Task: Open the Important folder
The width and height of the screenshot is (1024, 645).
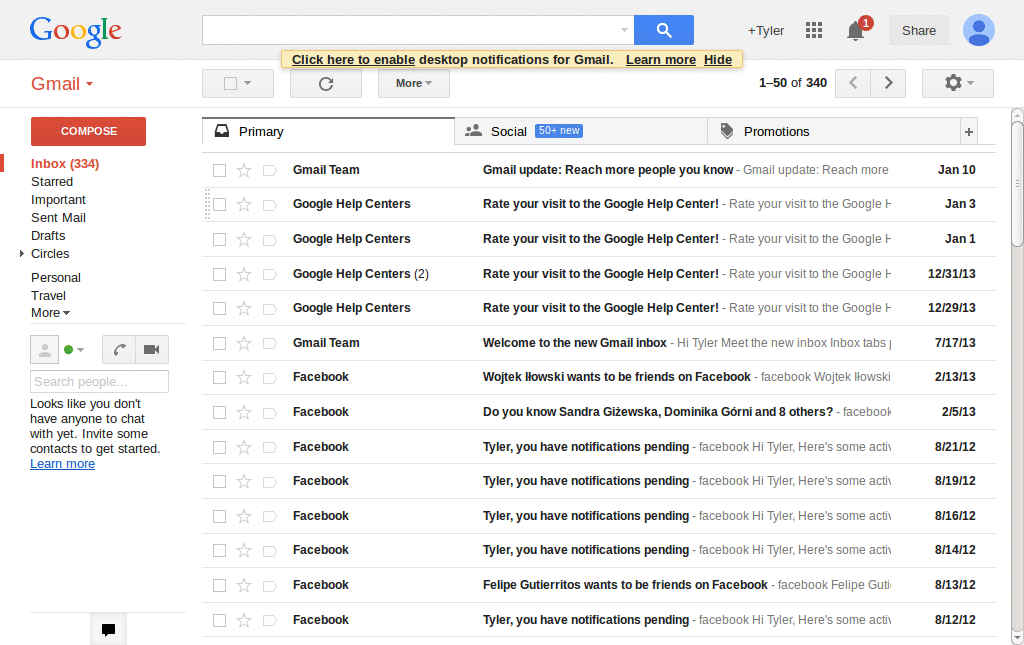Action: point(58,200)
